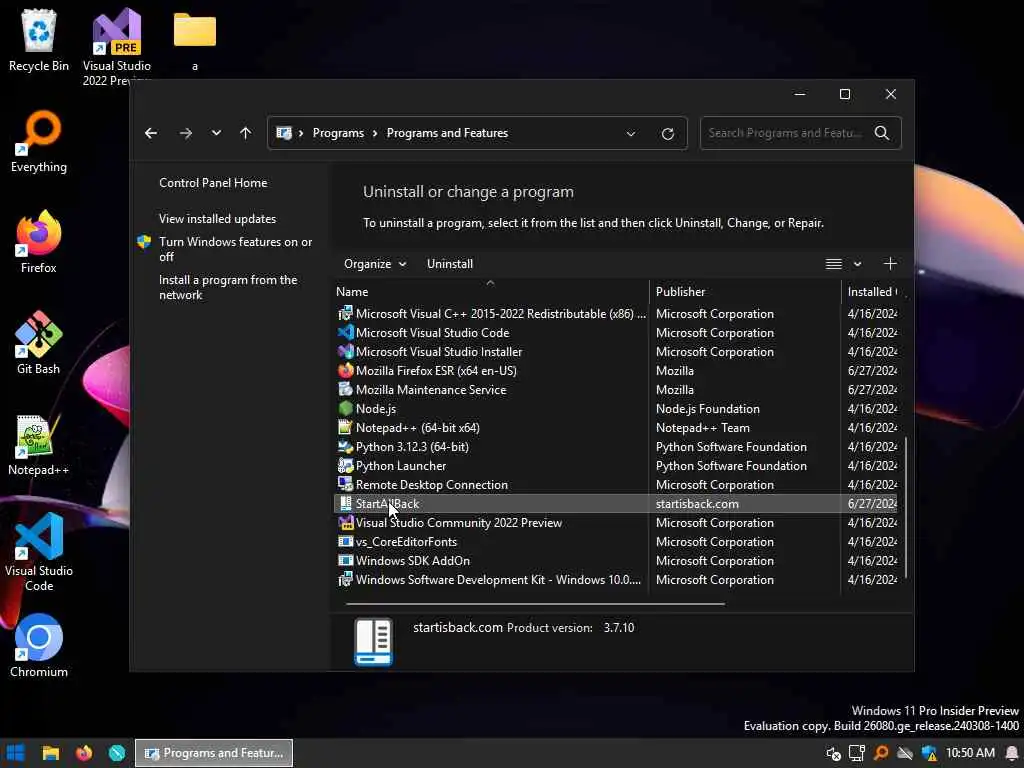Go up one level with the up arrow
The width and height of the screenshot is (1024, 768).
click(x=246, y=133)
